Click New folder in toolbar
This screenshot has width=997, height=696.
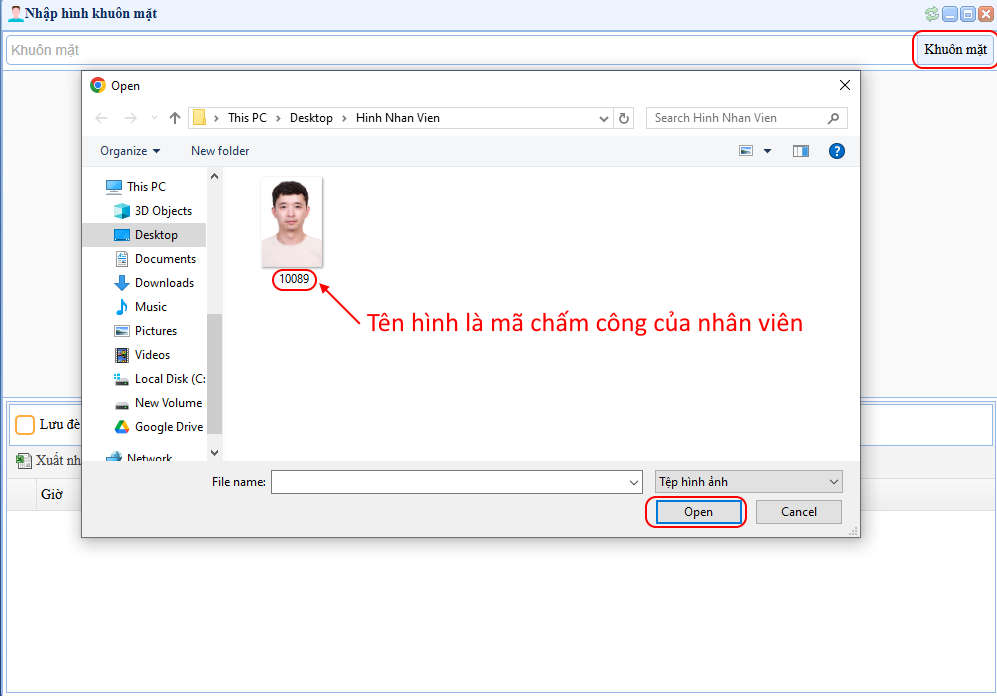coord(220,151)
